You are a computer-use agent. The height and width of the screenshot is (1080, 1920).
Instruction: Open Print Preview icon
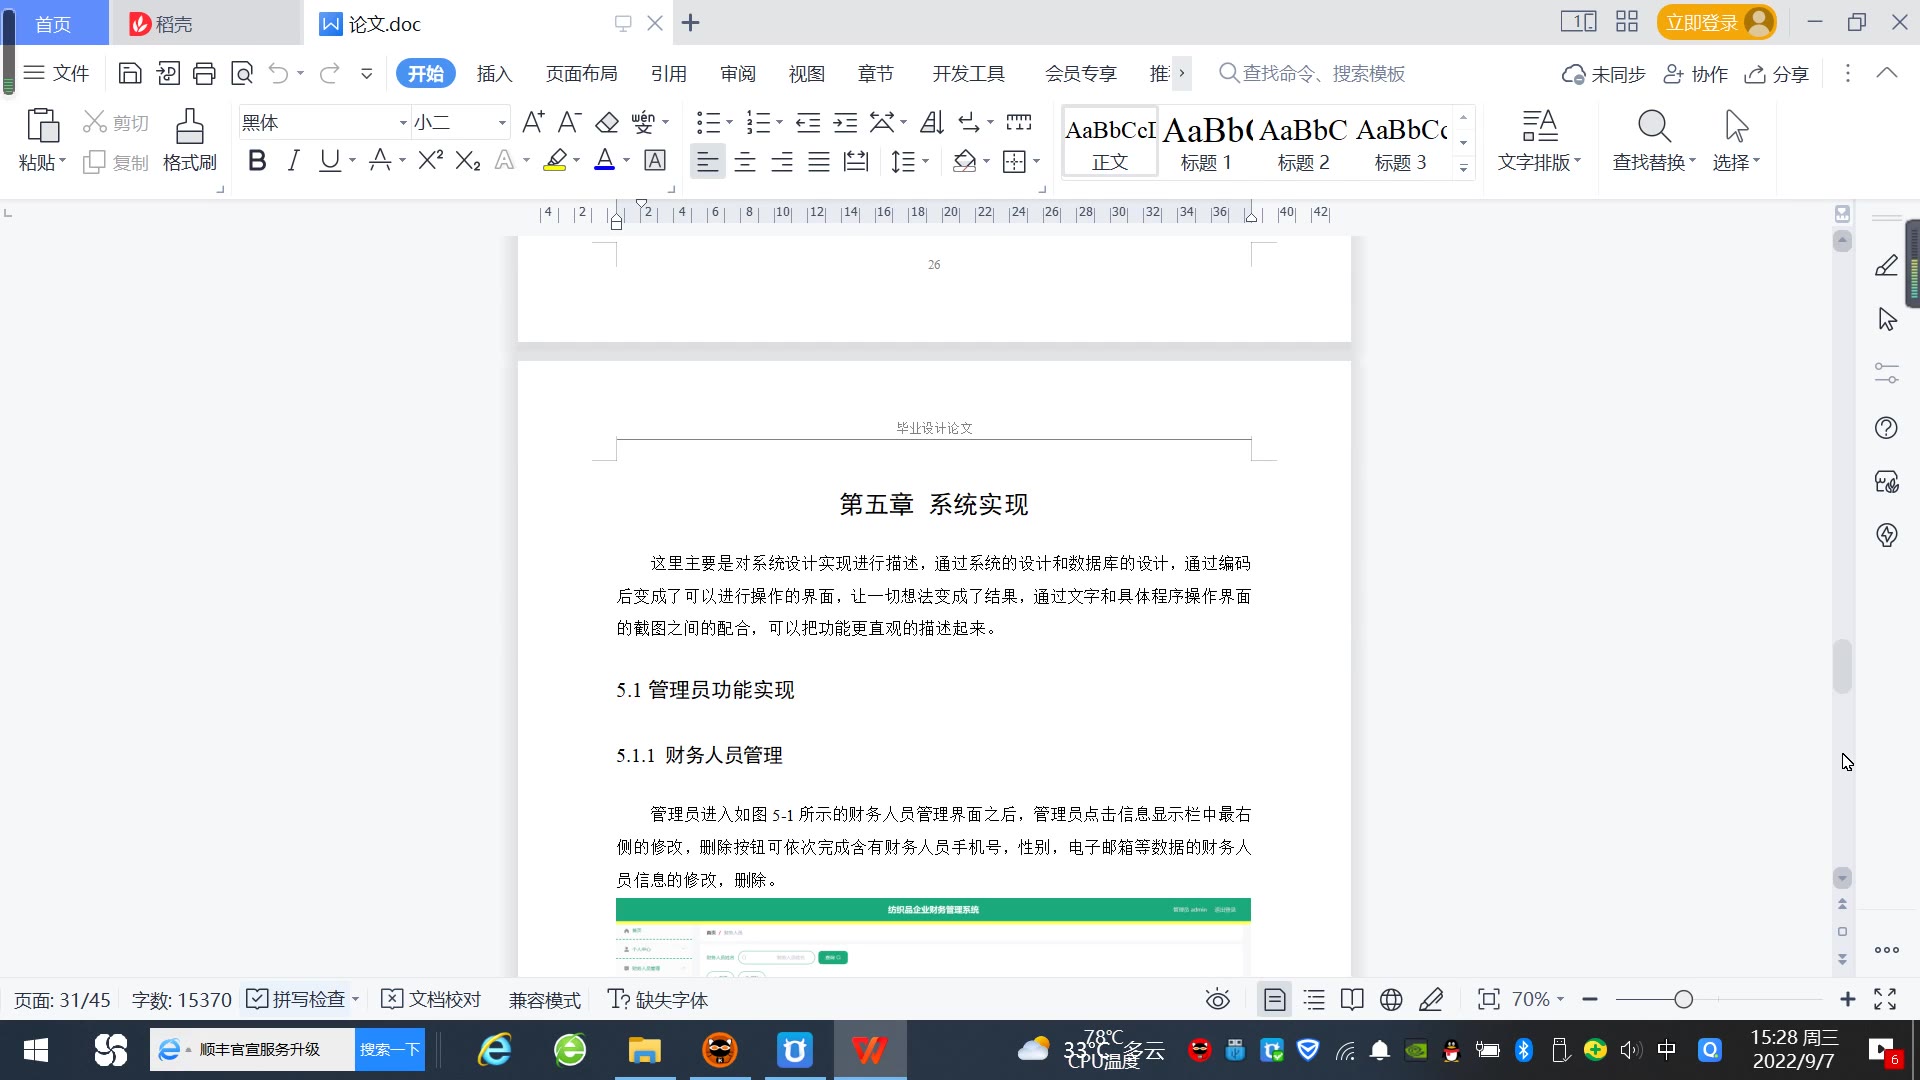coord(242,73)
